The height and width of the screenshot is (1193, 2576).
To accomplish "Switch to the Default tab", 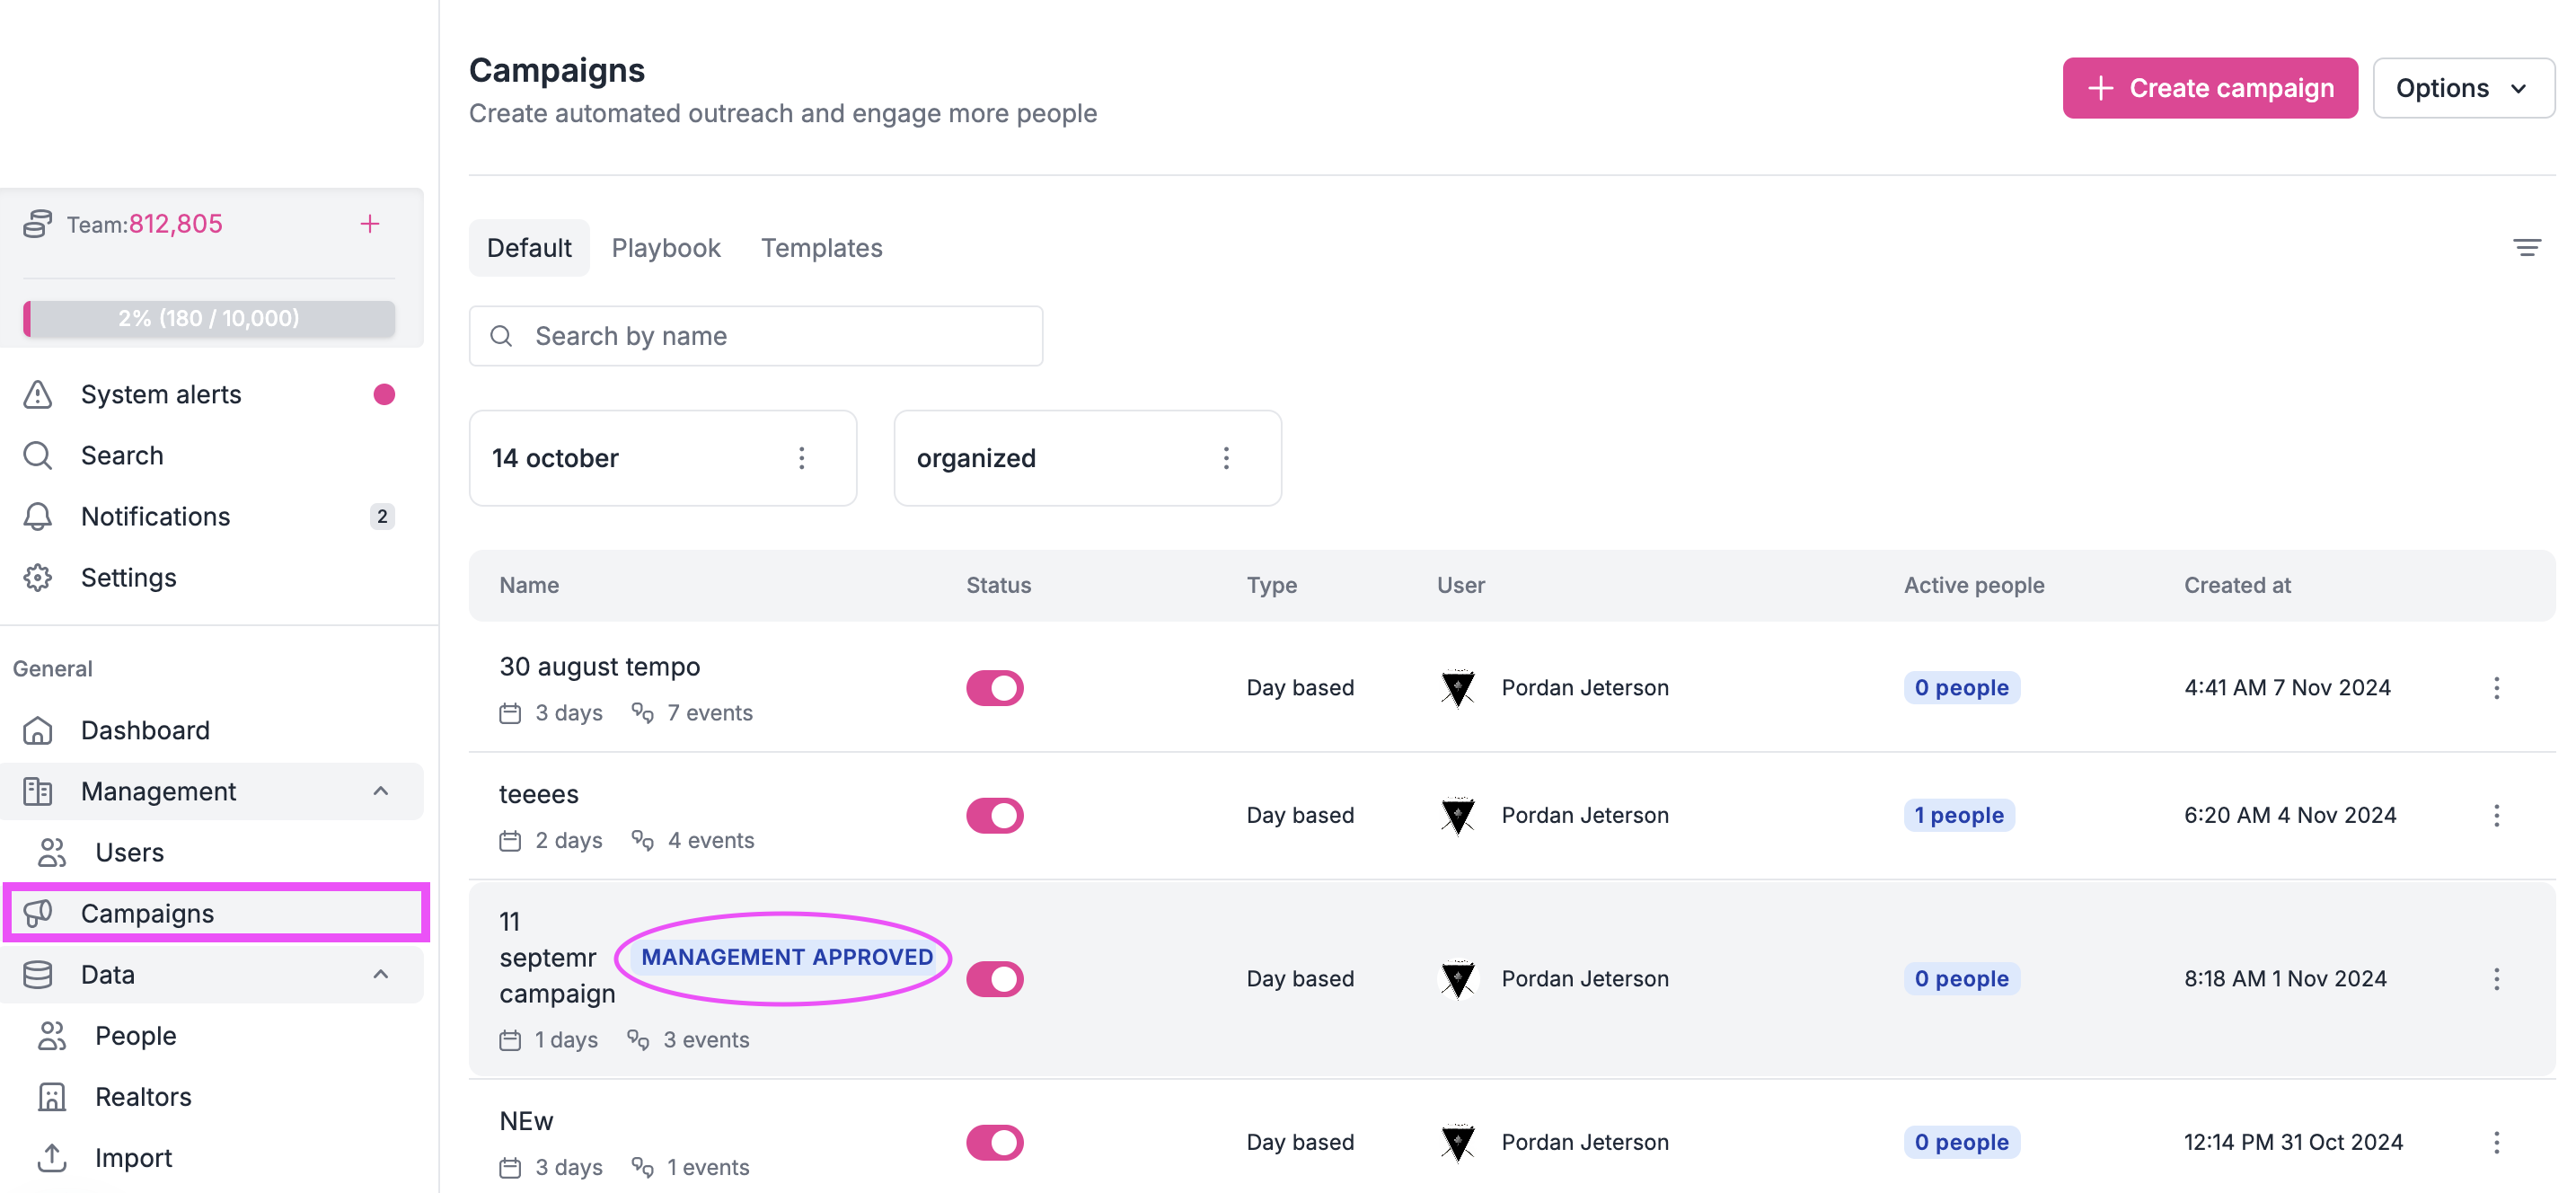I will [529, 247].
